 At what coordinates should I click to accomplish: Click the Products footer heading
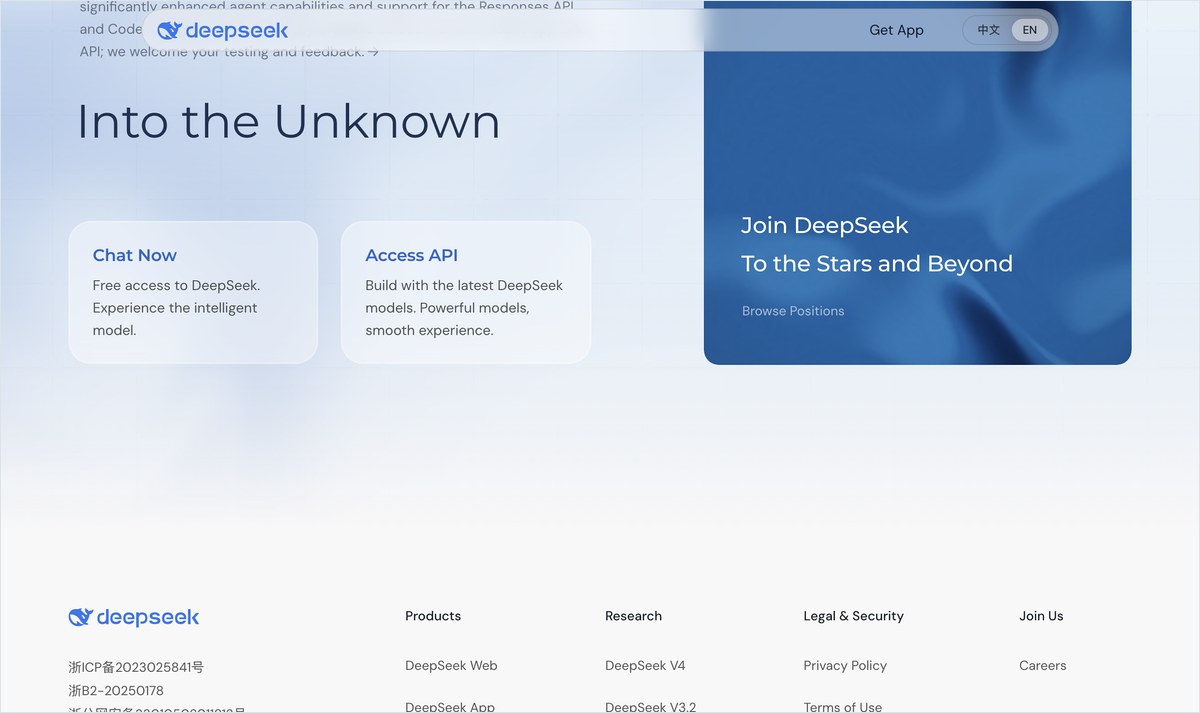tap(433, 616)
